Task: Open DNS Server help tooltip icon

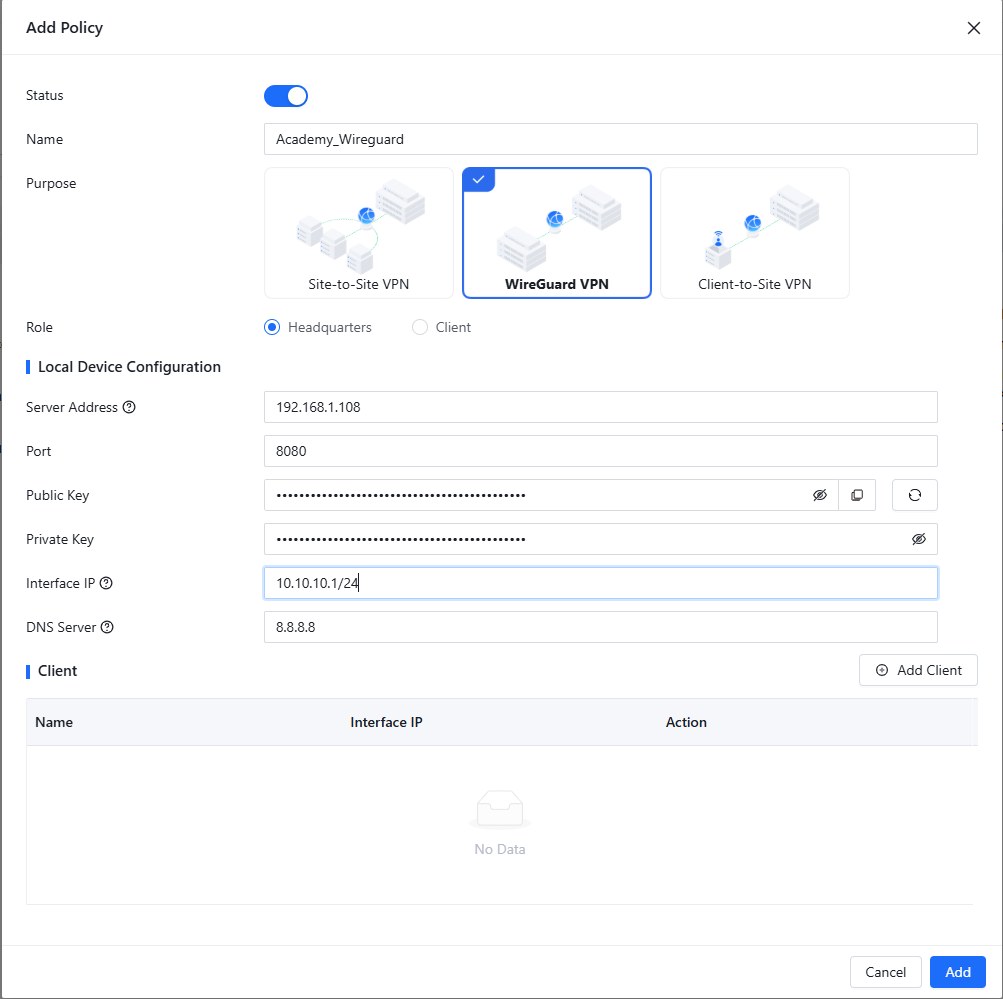Action: pos(107,627)
